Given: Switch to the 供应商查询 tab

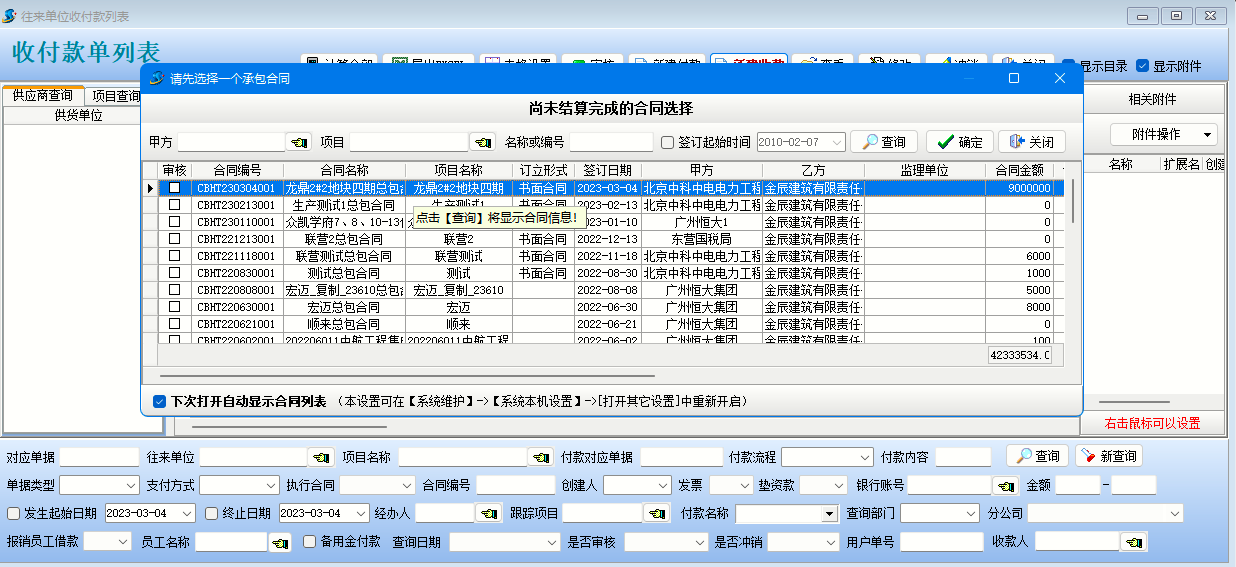Looking at the screenshot, I should [42, 96].
